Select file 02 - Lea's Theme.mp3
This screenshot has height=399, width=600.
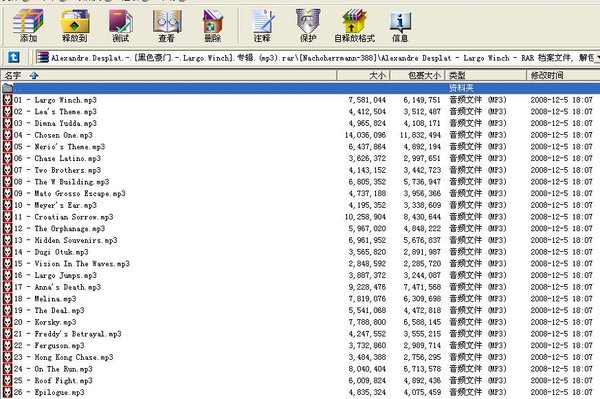click(x=55, y=112)
